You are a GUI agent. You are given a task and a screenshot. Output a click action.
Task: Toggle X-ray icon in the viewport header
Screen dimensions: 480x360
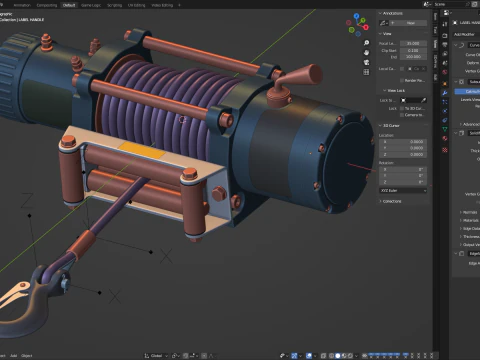(323, 356)
